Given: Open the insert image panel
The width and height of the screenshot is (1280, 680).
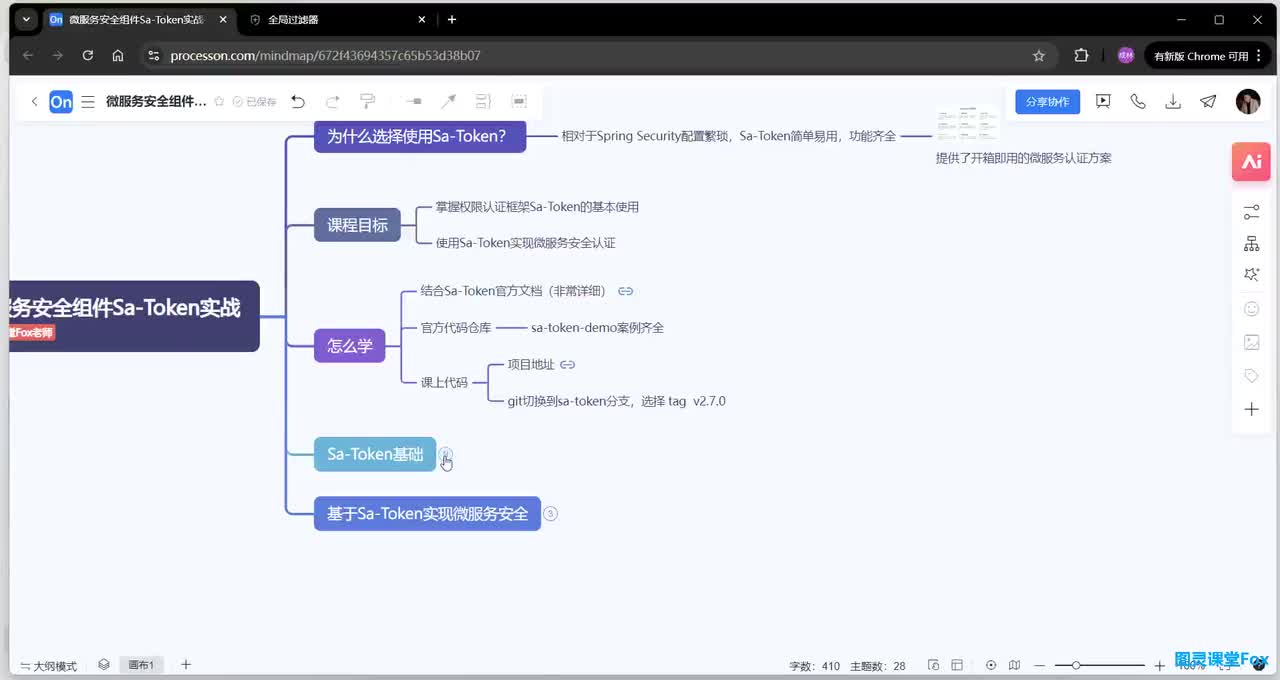Looking at the screenshot, I should click(1251, 342).
